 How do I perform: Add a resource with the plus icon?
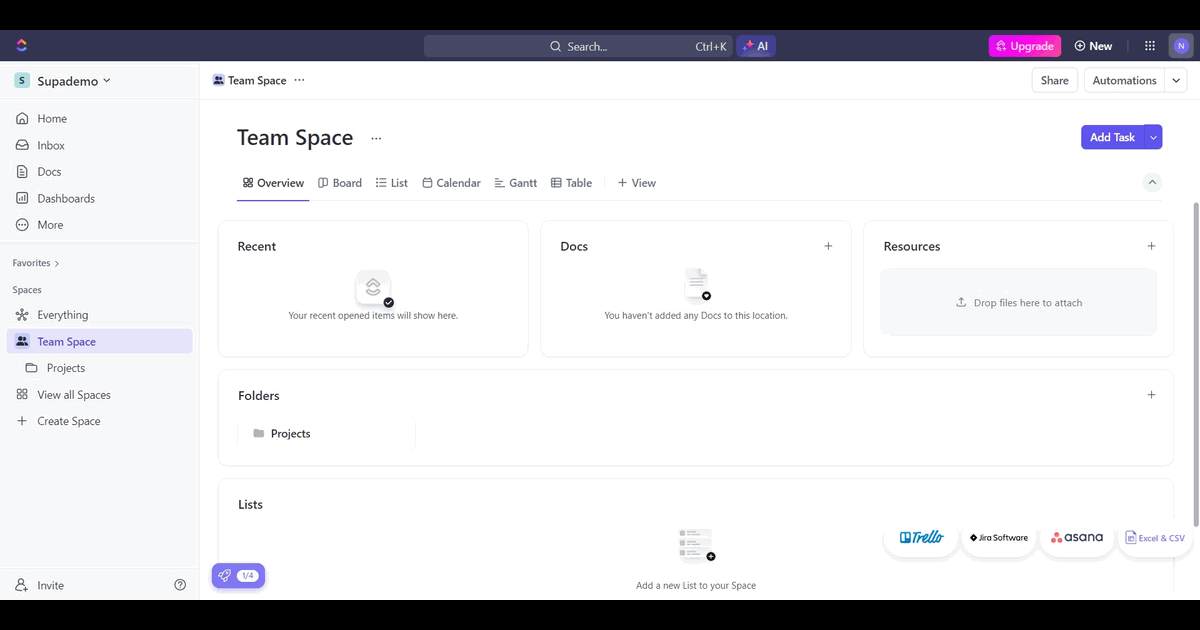[x=1151, y=246]
